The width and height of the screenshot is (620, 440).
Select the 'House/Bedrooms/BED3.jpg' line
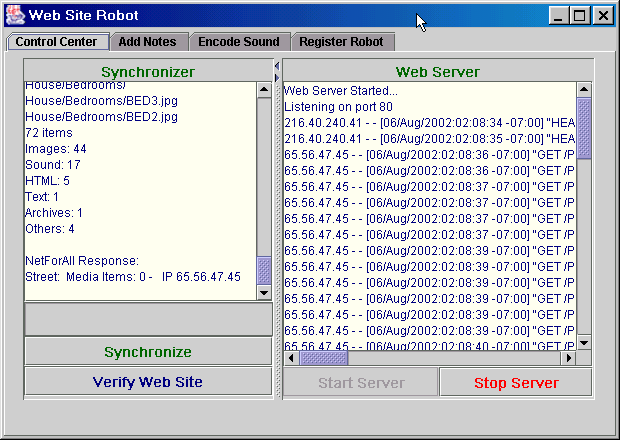[x=101, y=101]
